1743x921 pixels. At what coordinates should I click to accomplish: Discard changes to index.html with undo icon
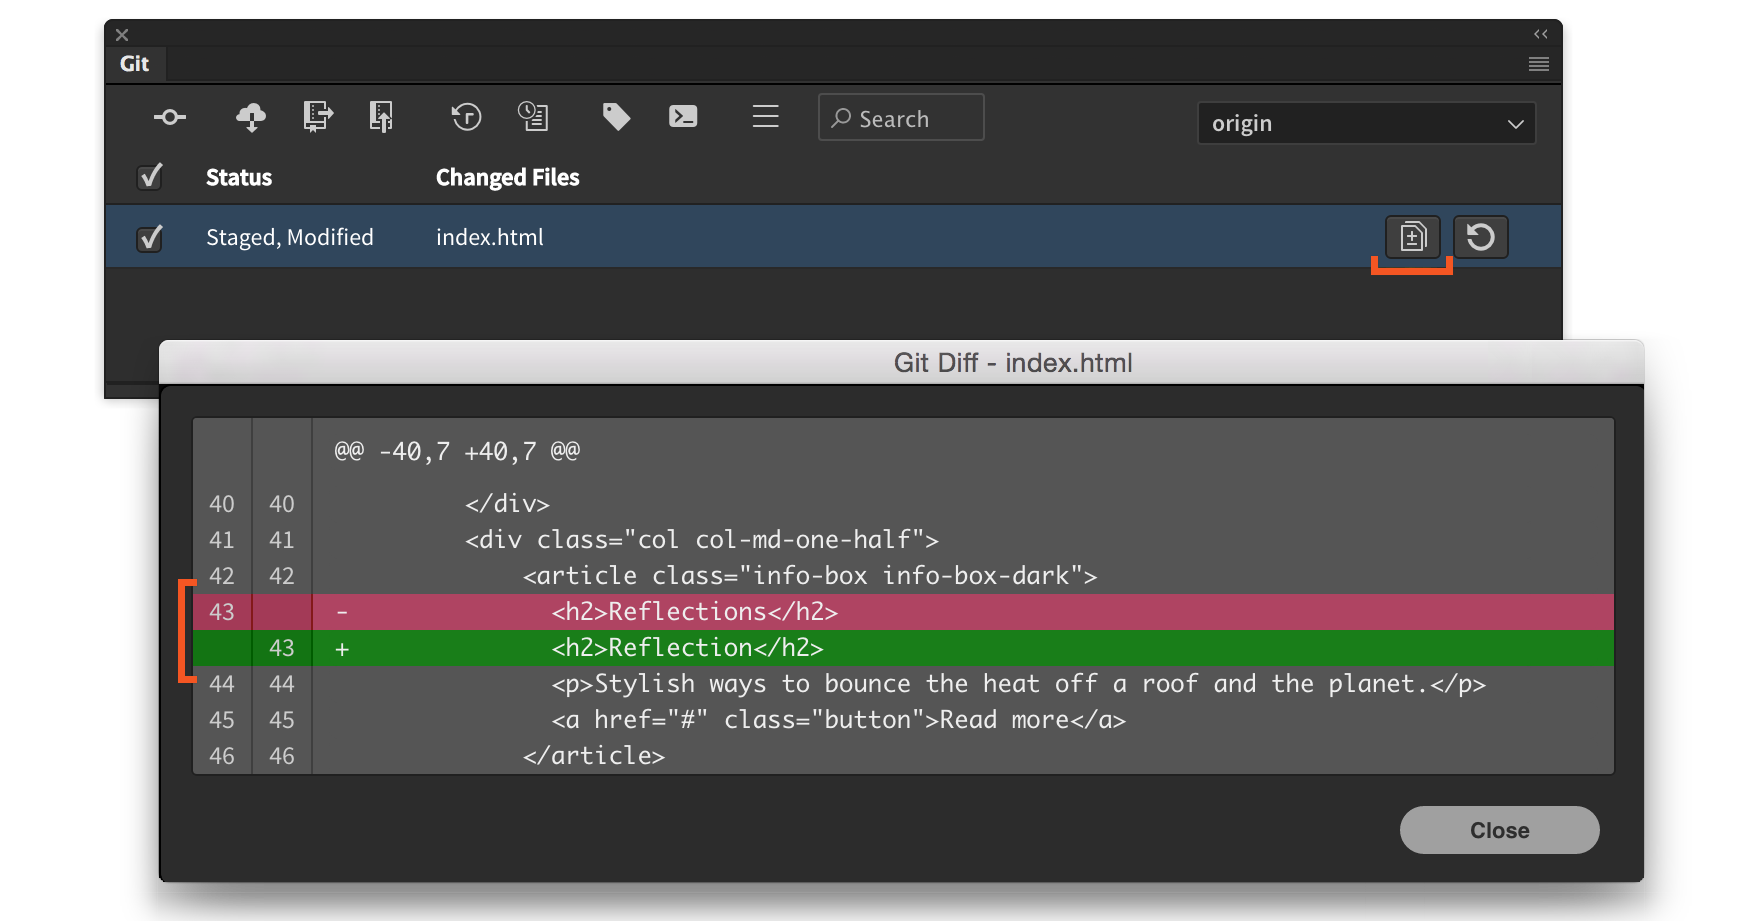1481,237
